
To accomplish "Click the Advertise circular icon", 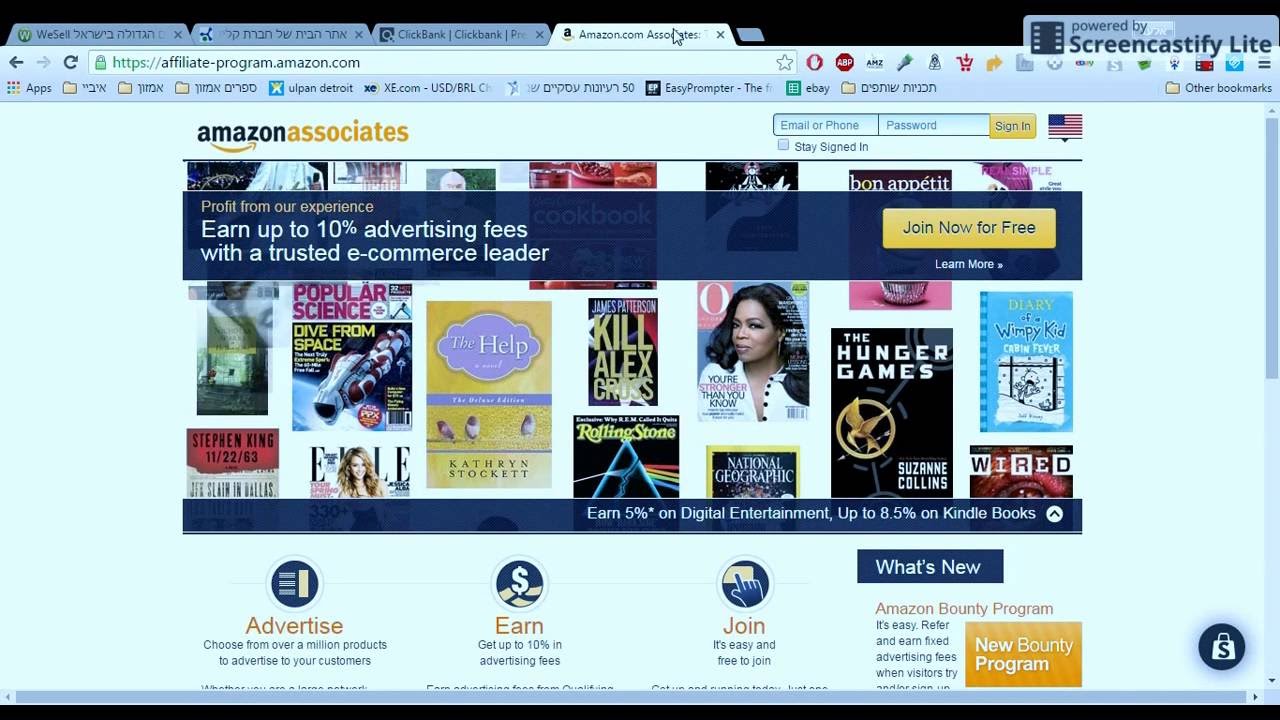I will point(294,583).
